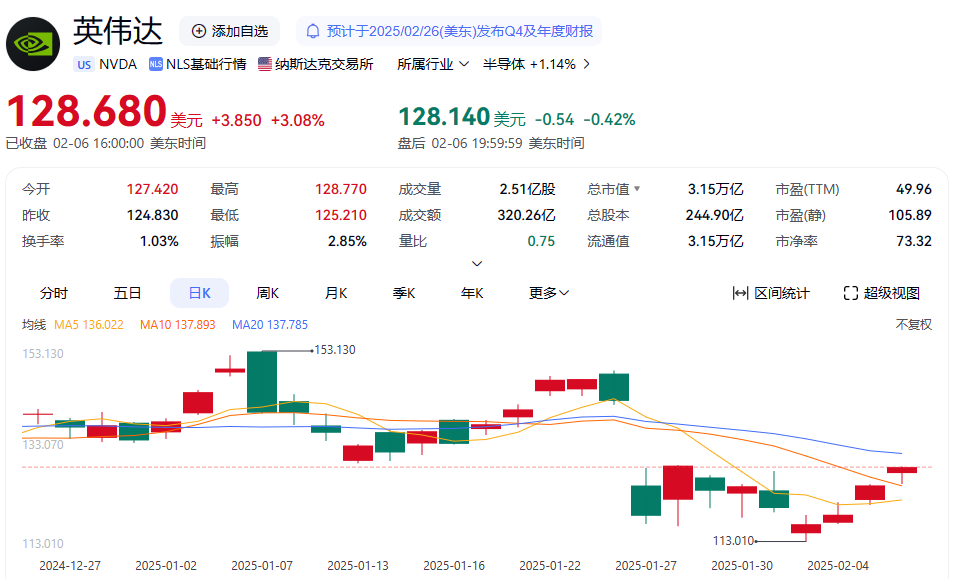Click the after-hours price 128.140
The image size is (953, 579).
tap(444, 117)
